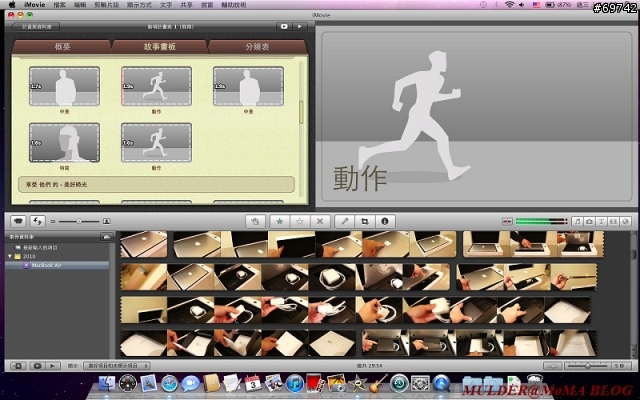Click the 享受 他們 的 - 美好時光 title bar
The height and width of the screenshot is (400, 640).
pos(156,184)
